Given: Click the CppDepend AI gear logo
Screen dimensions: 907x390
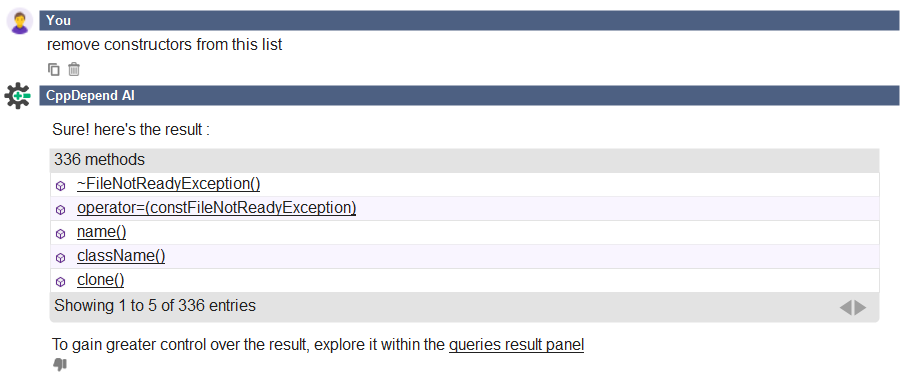Looking at the screenshot, I should point(17,95).
